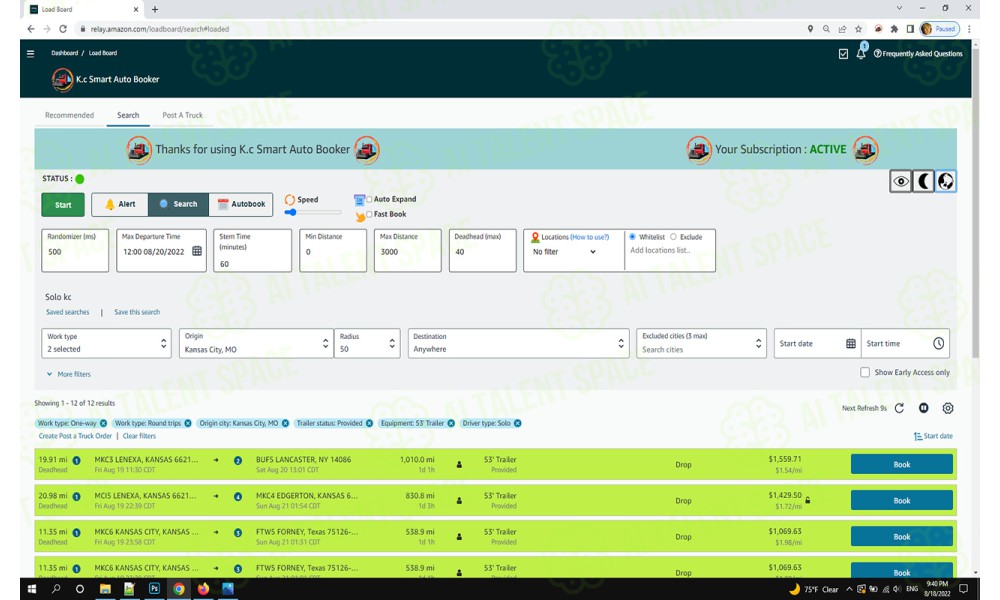The image size is (1000, 600).
Task: Select the Exclude radio option
Action: click(673, 237)
